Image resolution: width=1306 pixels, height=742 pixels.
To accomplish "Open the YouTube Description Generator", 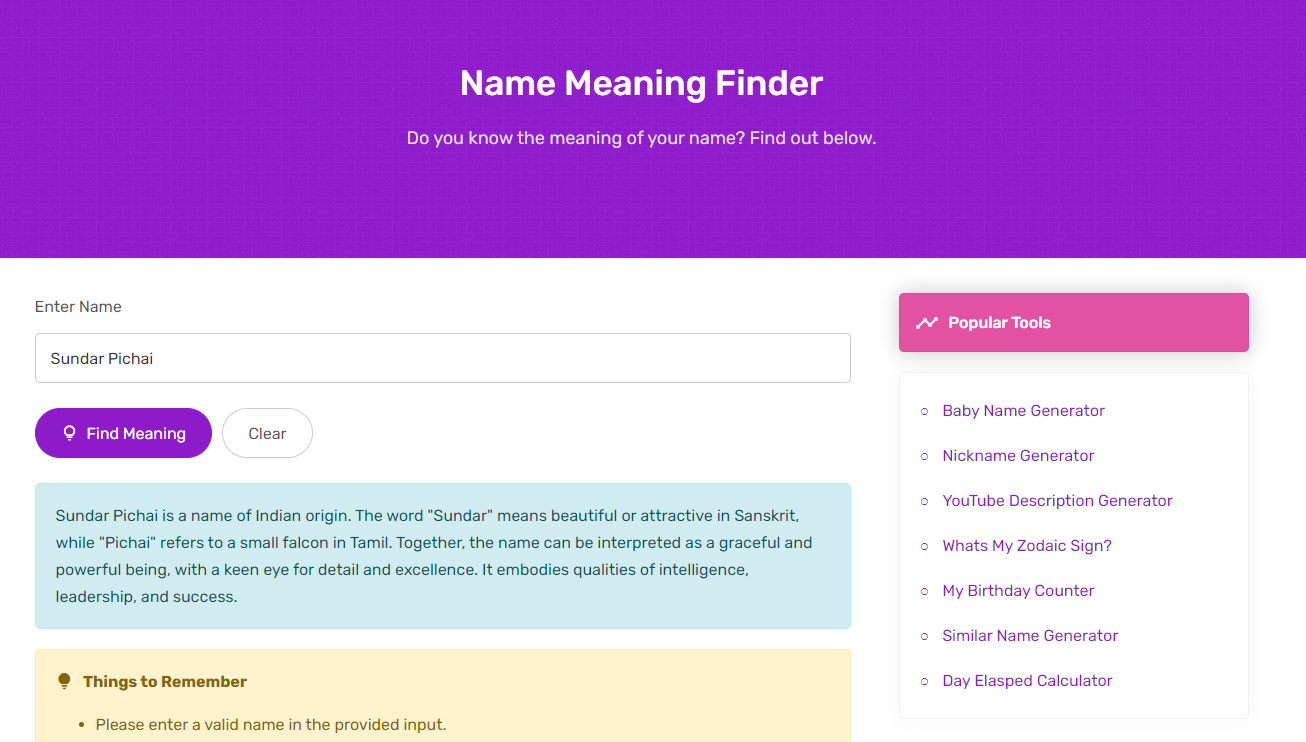I will [1057, 500].
